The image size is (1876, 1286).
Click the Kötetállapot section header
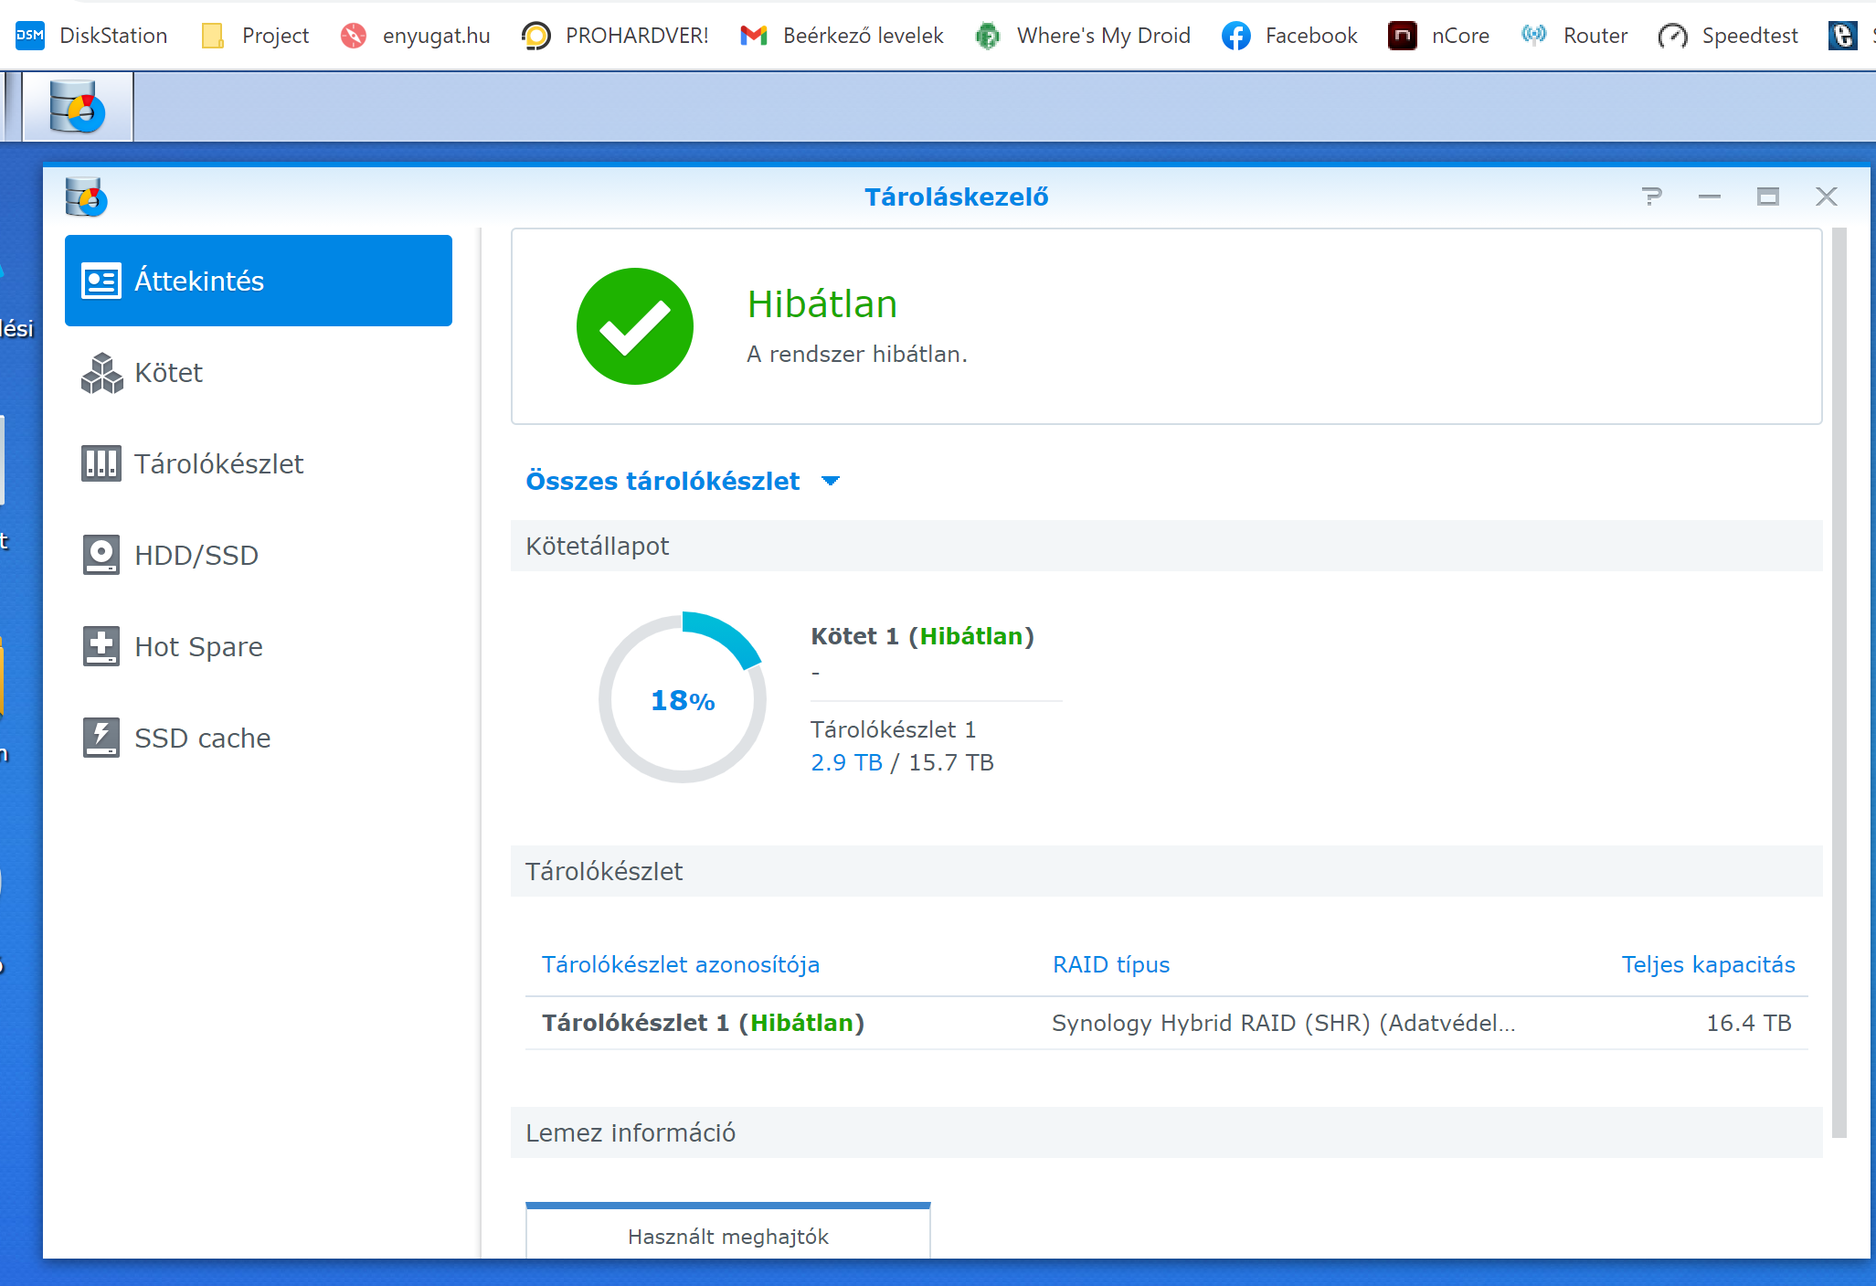point(1166,546)
